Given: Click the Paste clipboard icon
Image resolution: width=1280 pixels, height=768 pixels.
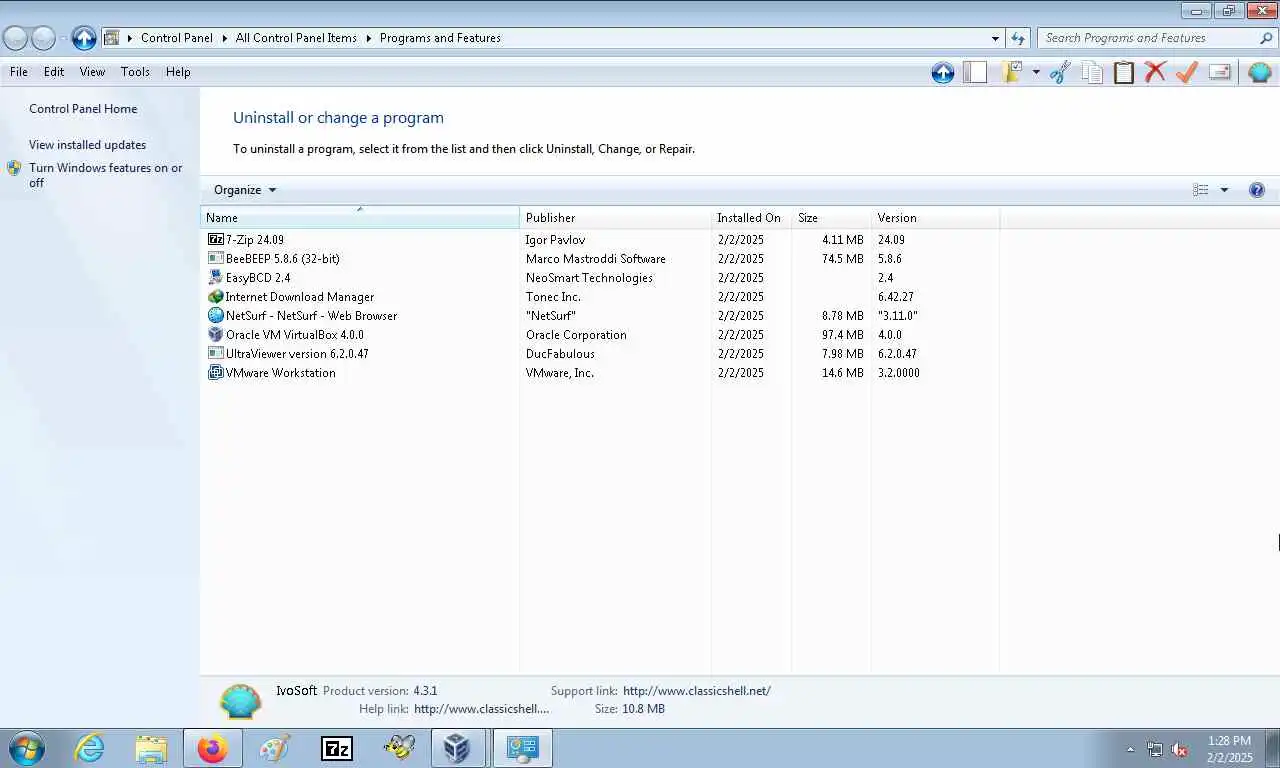Looking at the screenshot, I should point(1124,72).
